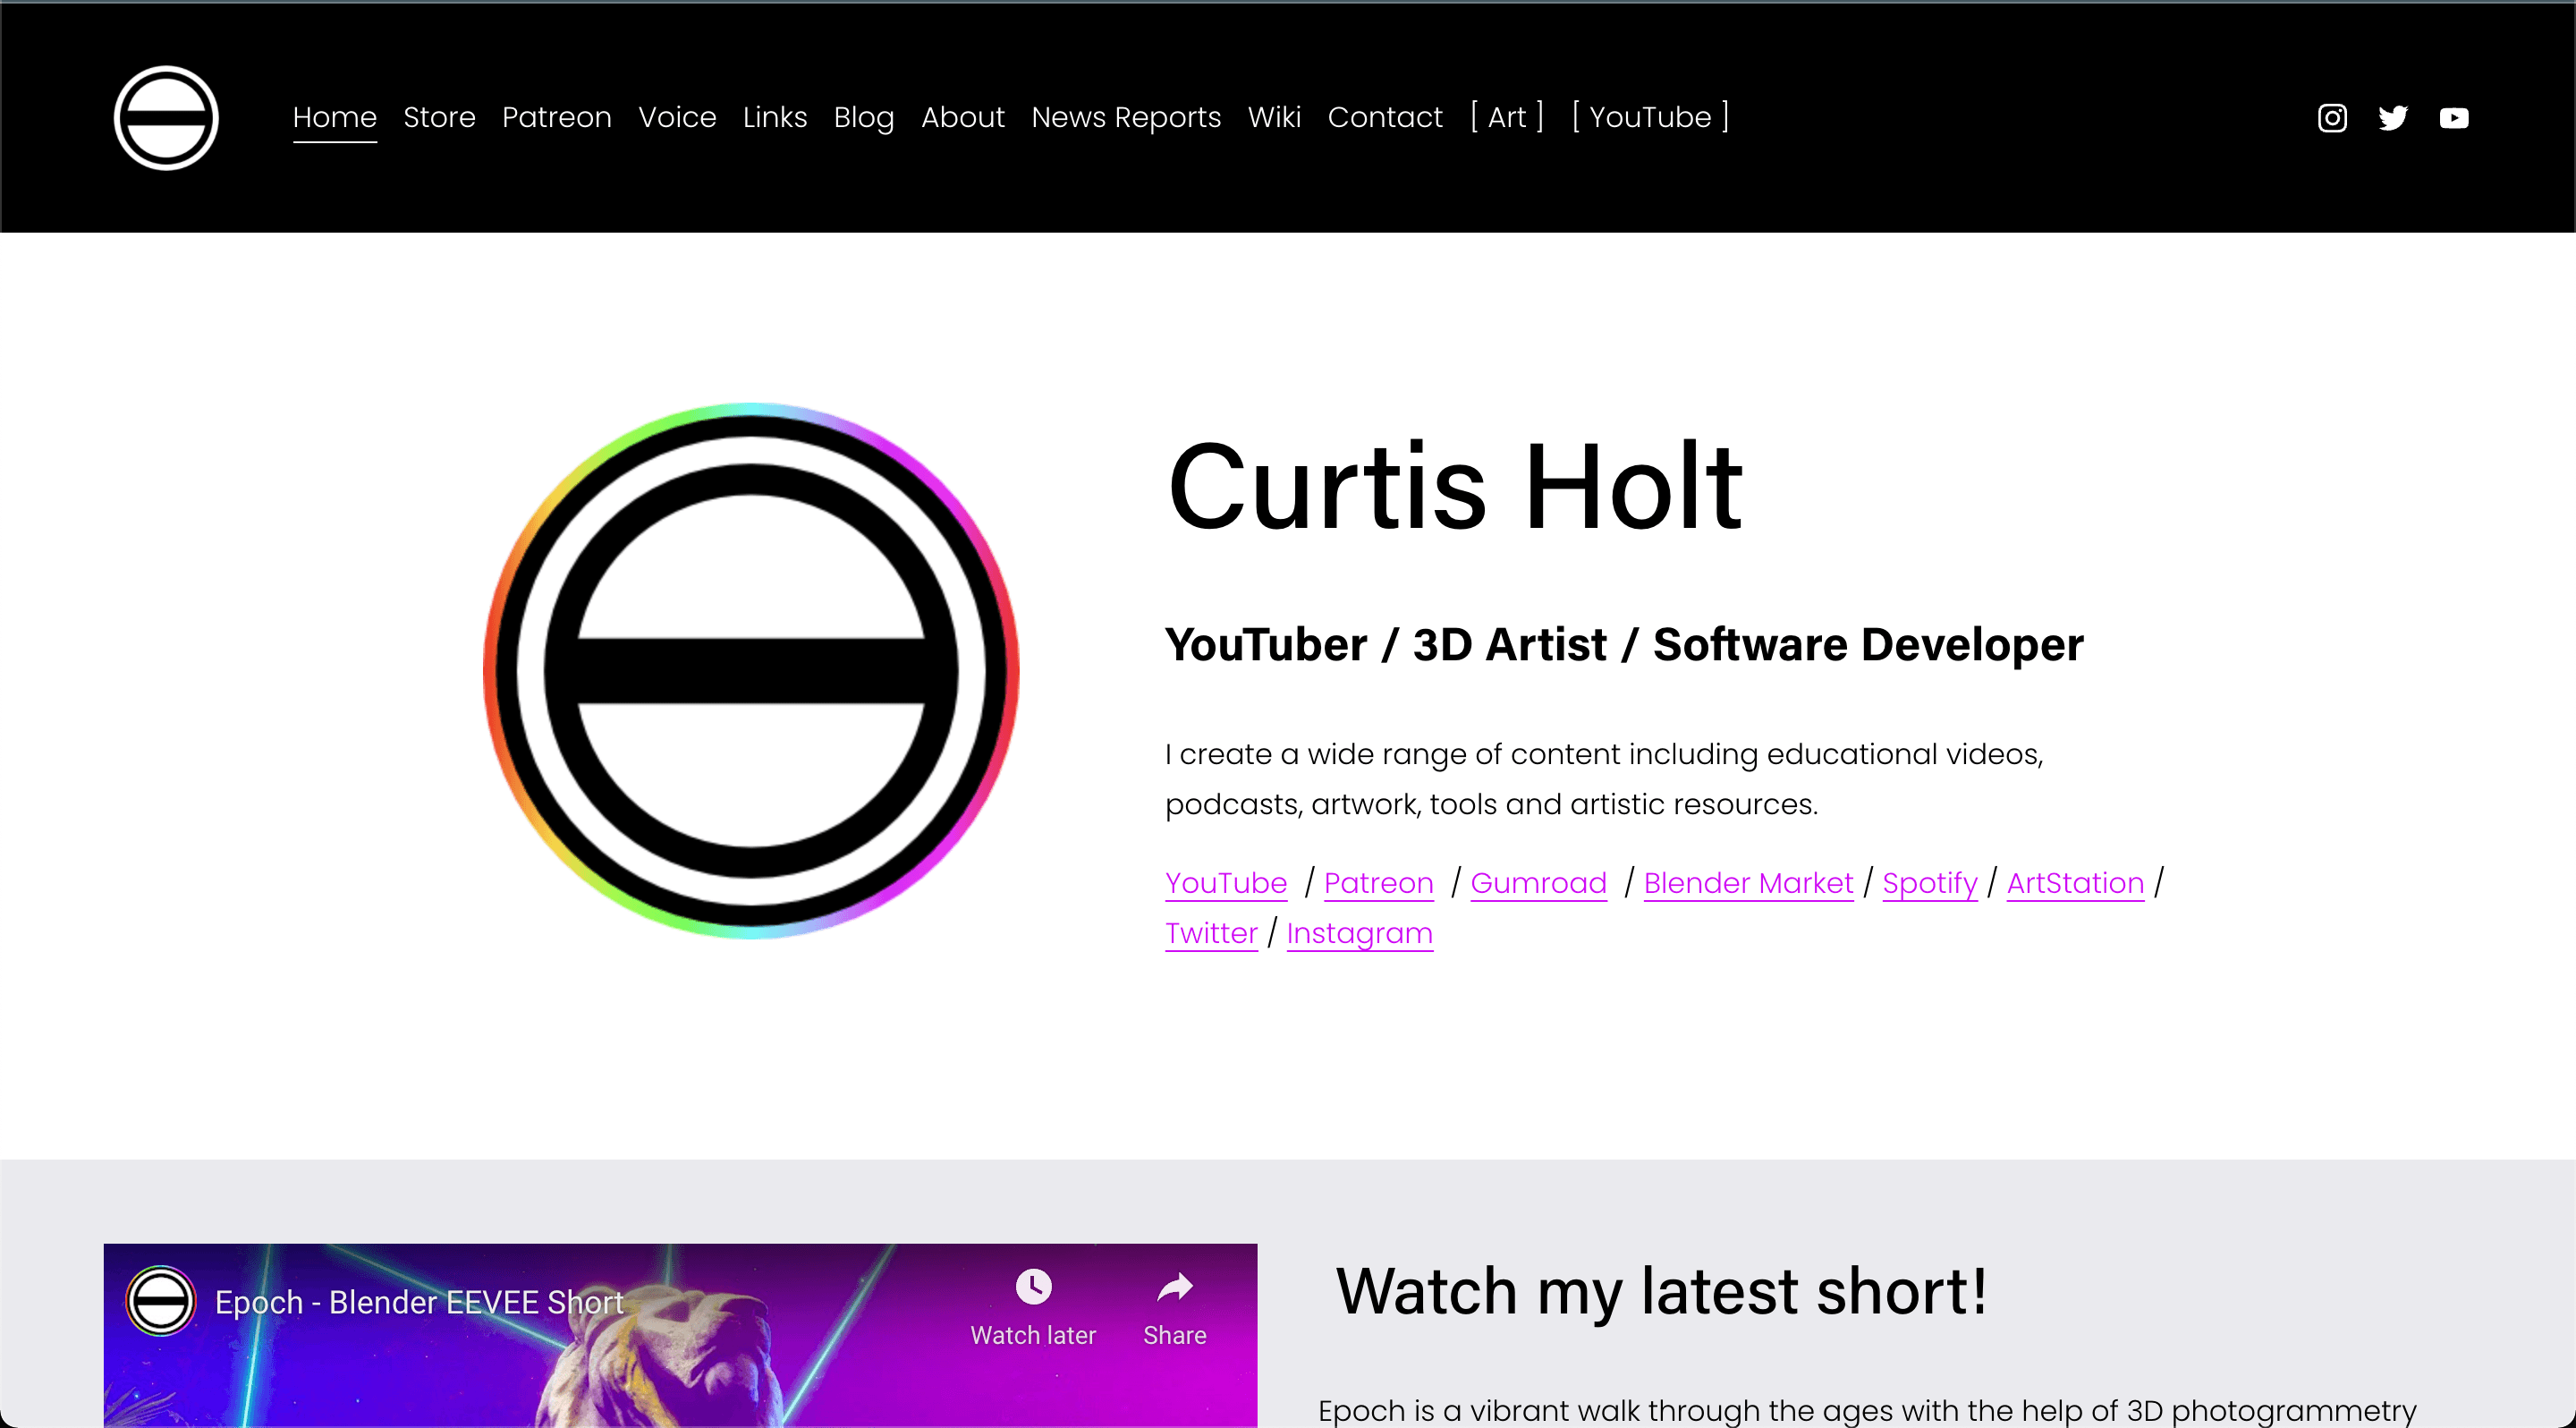Open the Instagram icon in header

pos(2332,118)
